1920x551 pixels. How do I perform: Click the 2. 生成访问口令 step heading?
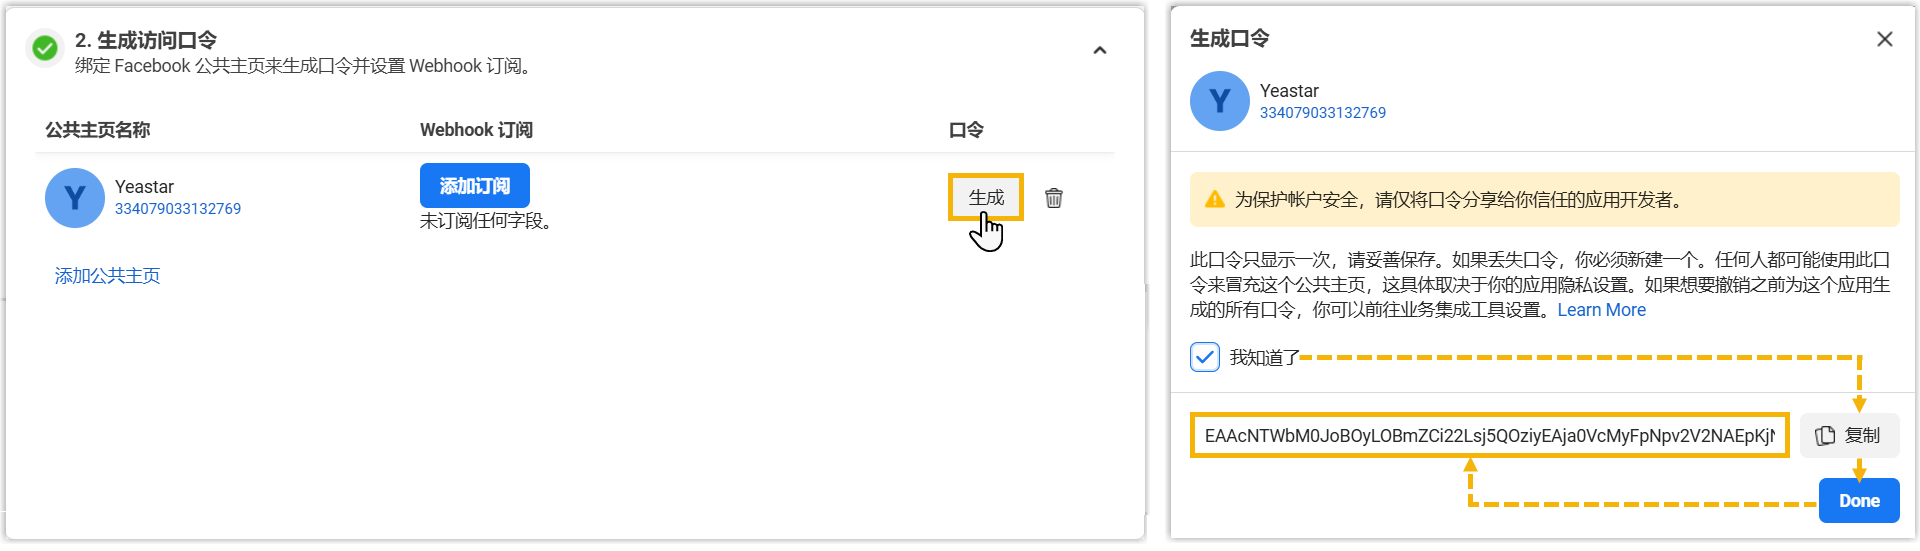point(146,40)
